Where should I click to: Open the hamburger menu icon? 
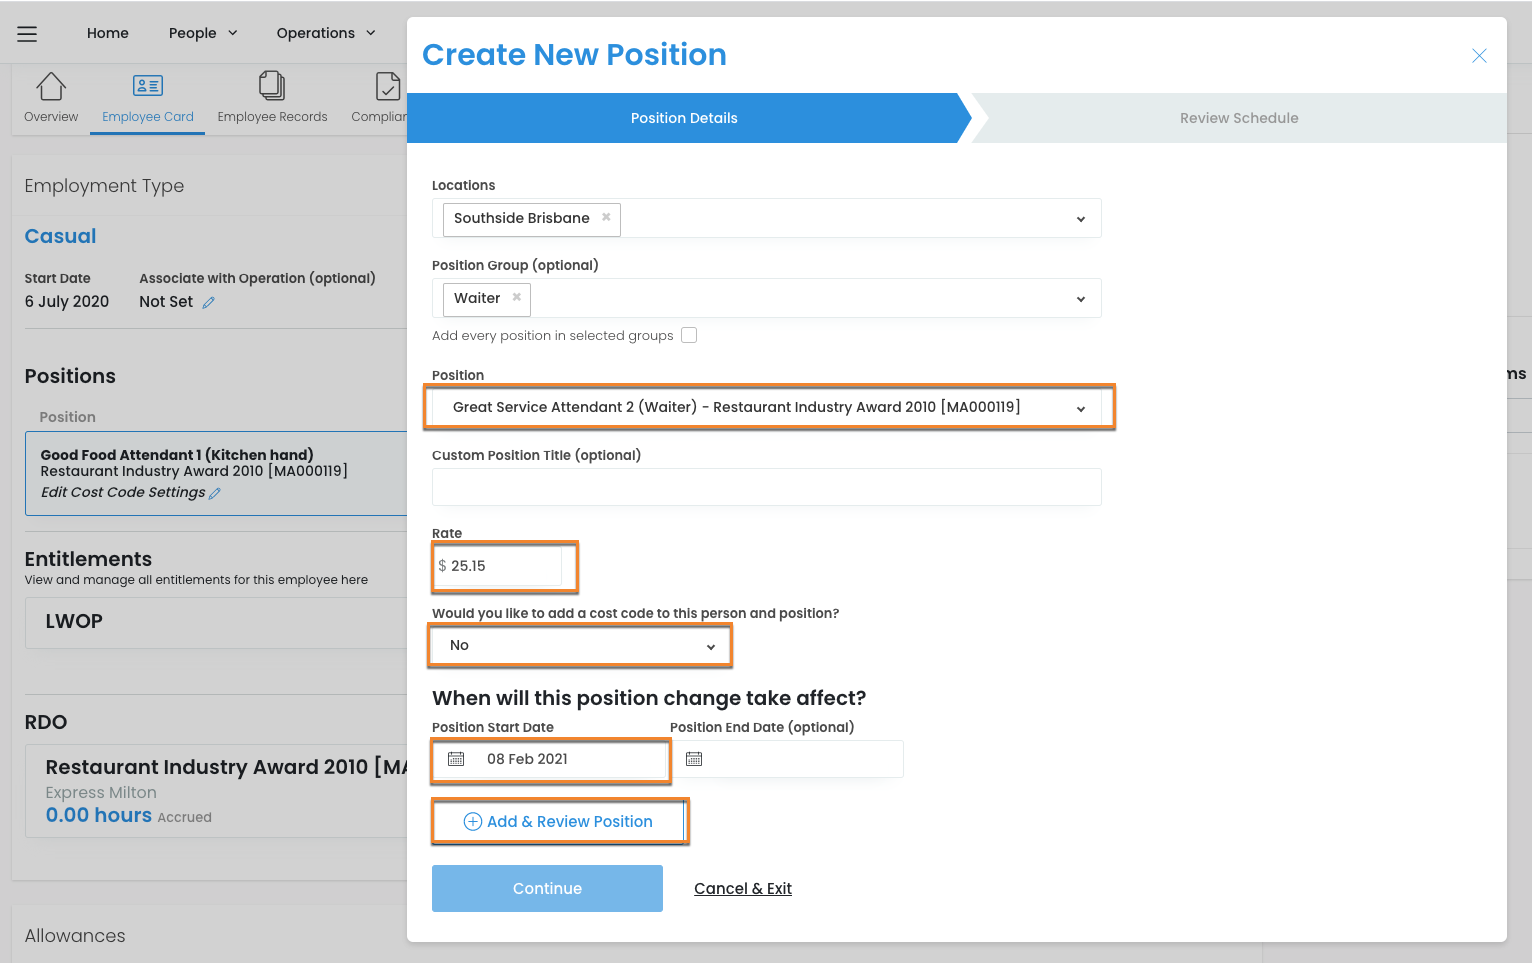point(27,34)
